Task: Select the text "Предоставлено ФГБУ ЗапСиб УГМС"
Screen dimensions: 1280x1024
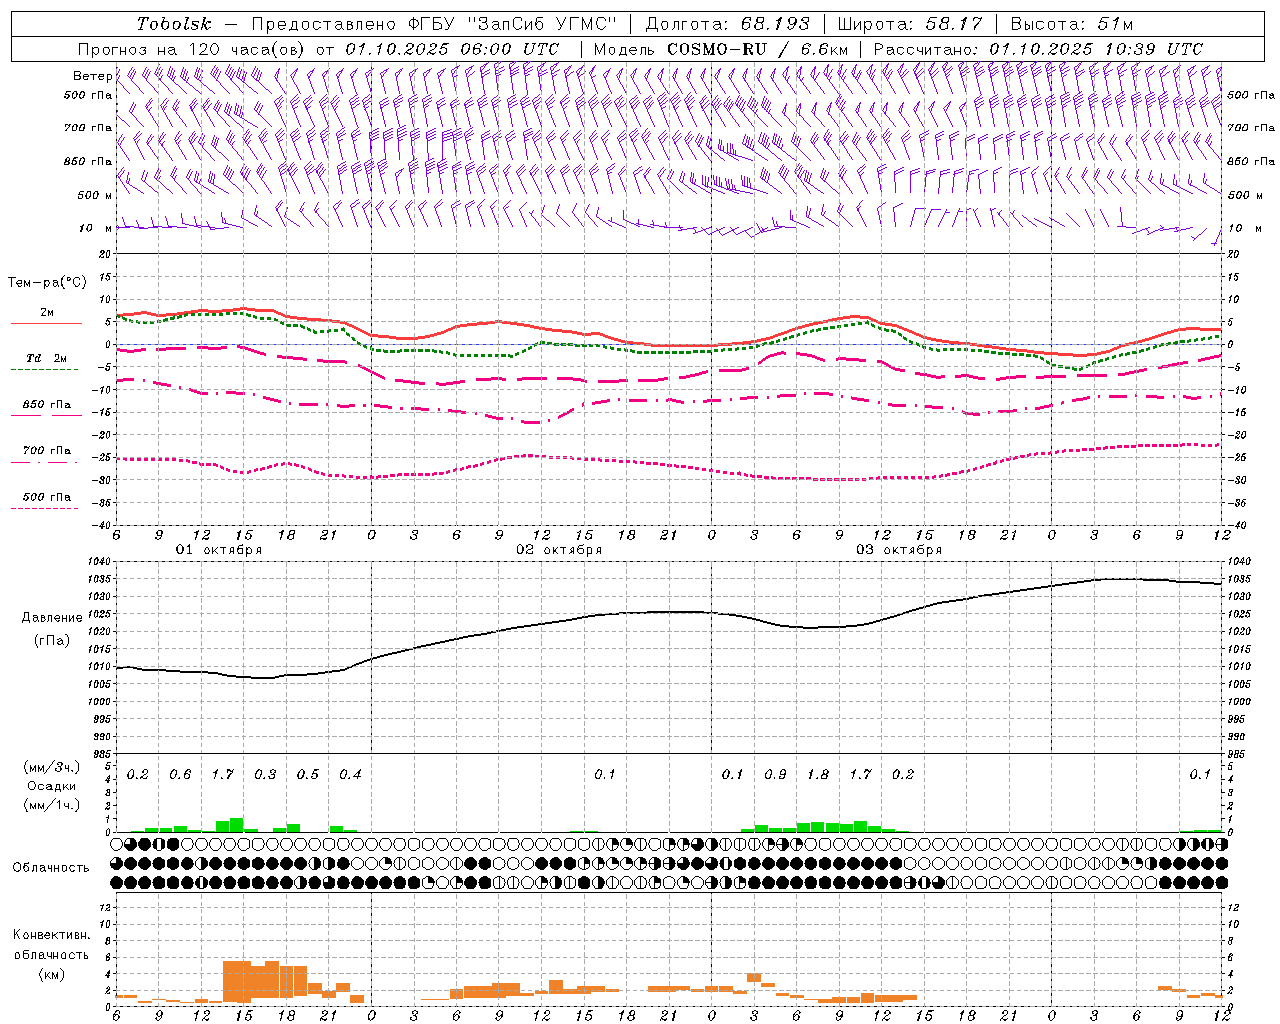Action: 434,24
